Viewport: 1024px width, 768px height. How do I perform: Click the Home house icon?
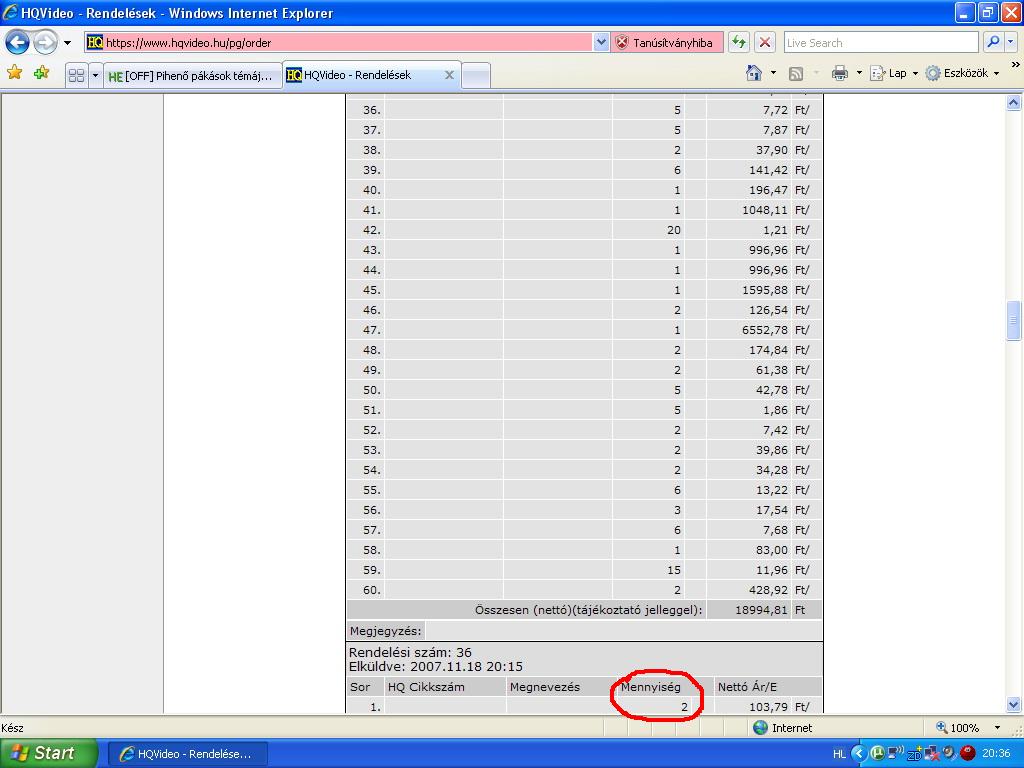click(754, 73)
